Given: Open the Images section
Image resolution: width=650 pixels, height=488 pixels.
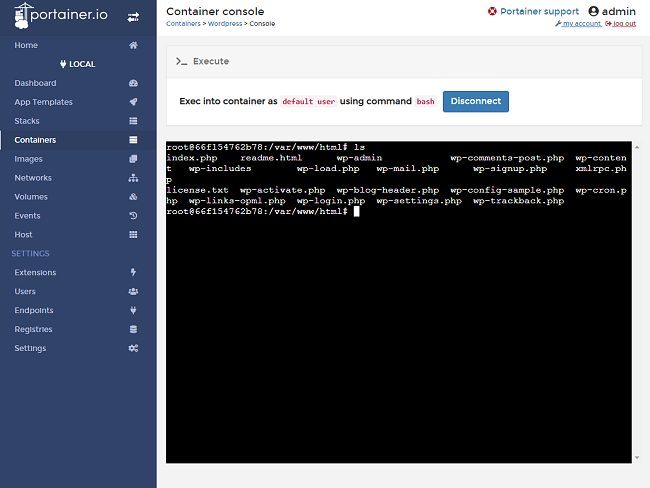Looking at the screenshot, I should click(x=78, y=159).
